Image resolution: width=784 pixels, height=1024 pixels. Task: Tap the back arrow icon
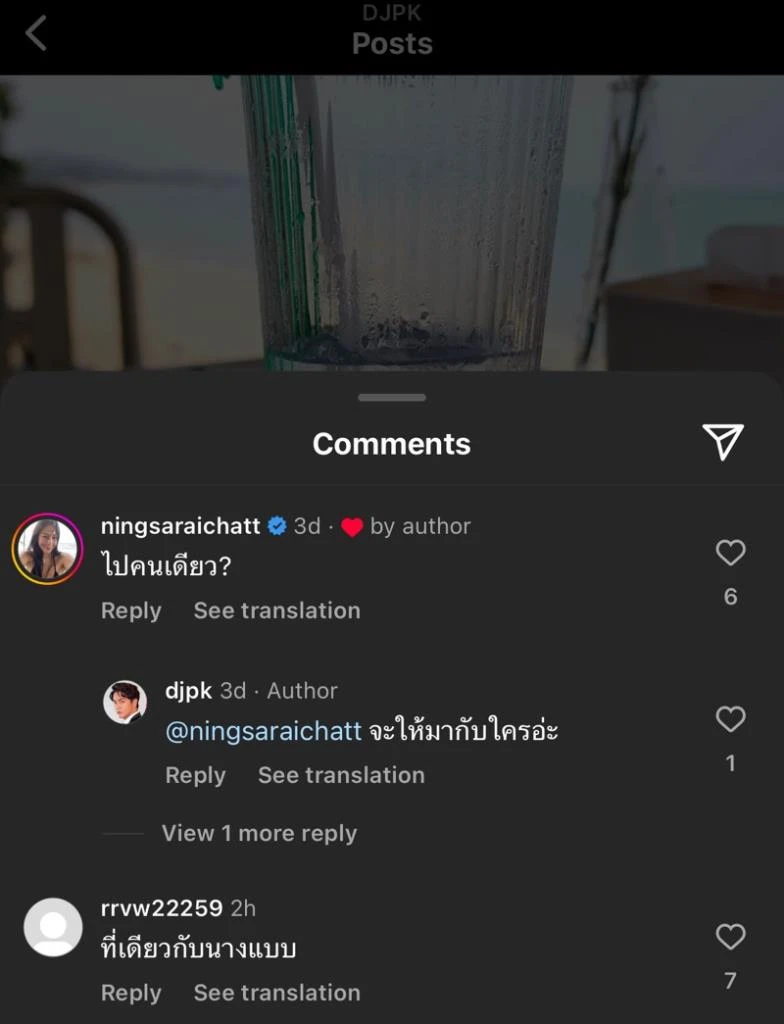coord(36,35)
